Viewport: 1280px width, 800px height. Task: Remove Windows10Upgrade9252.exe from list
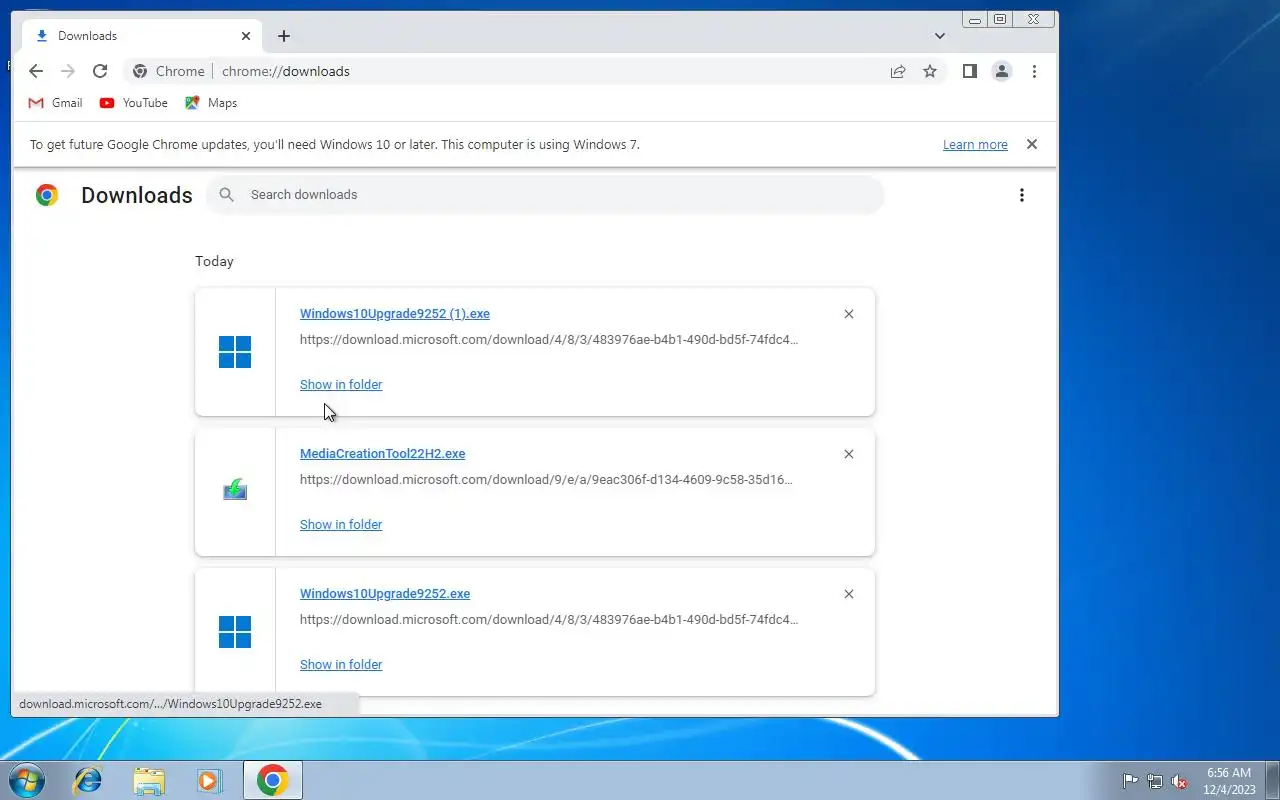[849, 594]
